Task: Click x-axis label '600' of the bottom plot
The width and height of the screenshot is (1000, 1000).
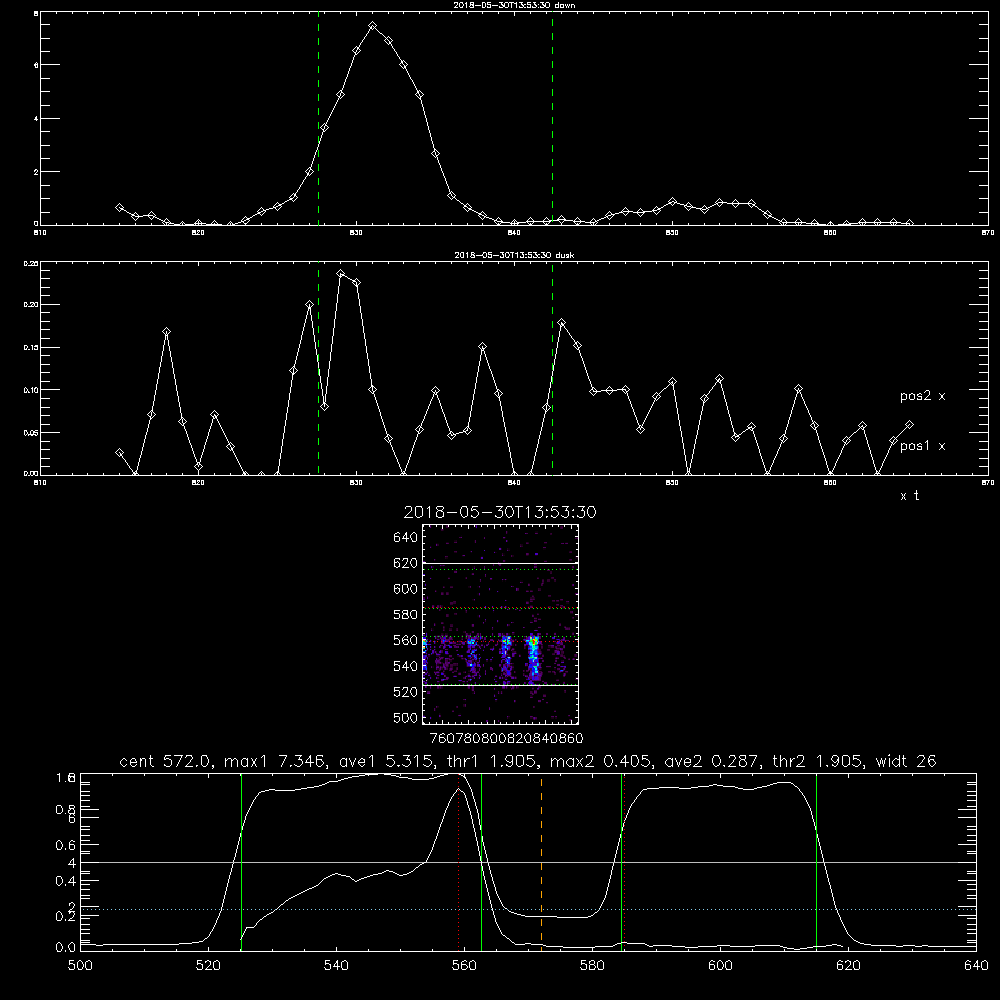Action: click(x=720, y=966)
